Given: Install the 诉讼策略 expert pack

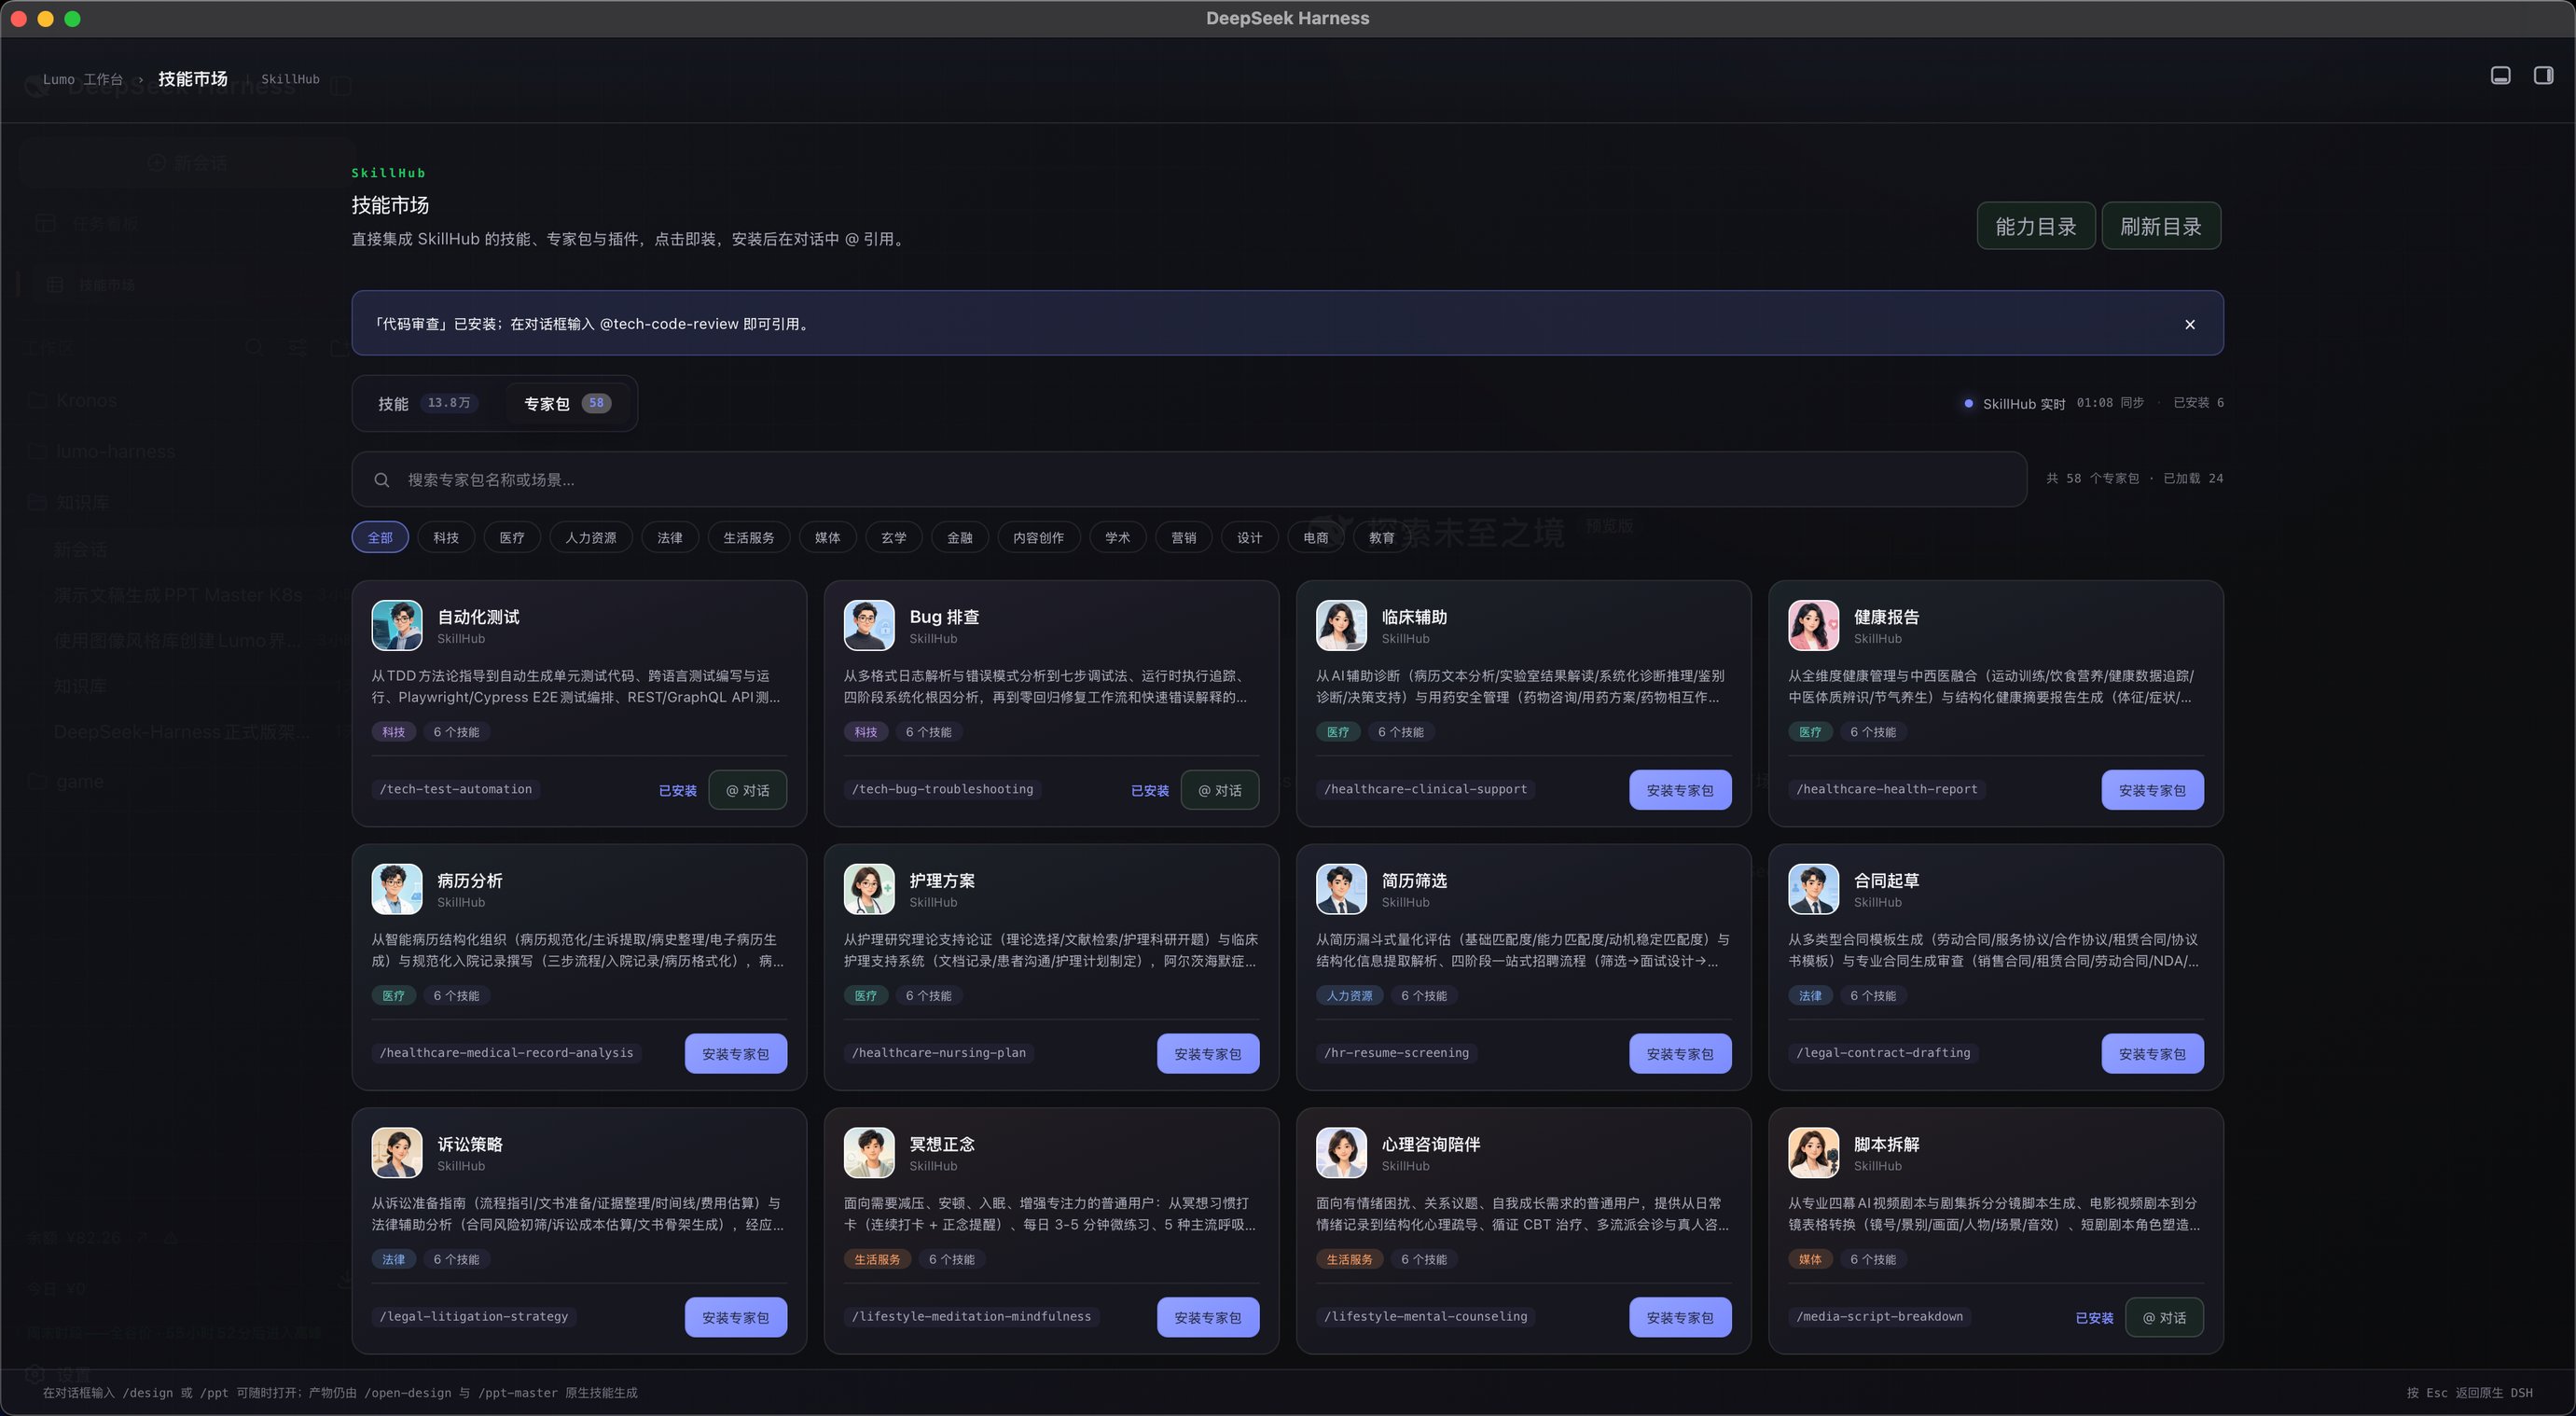Looking at the screenshot, I should pos(736,1317).
